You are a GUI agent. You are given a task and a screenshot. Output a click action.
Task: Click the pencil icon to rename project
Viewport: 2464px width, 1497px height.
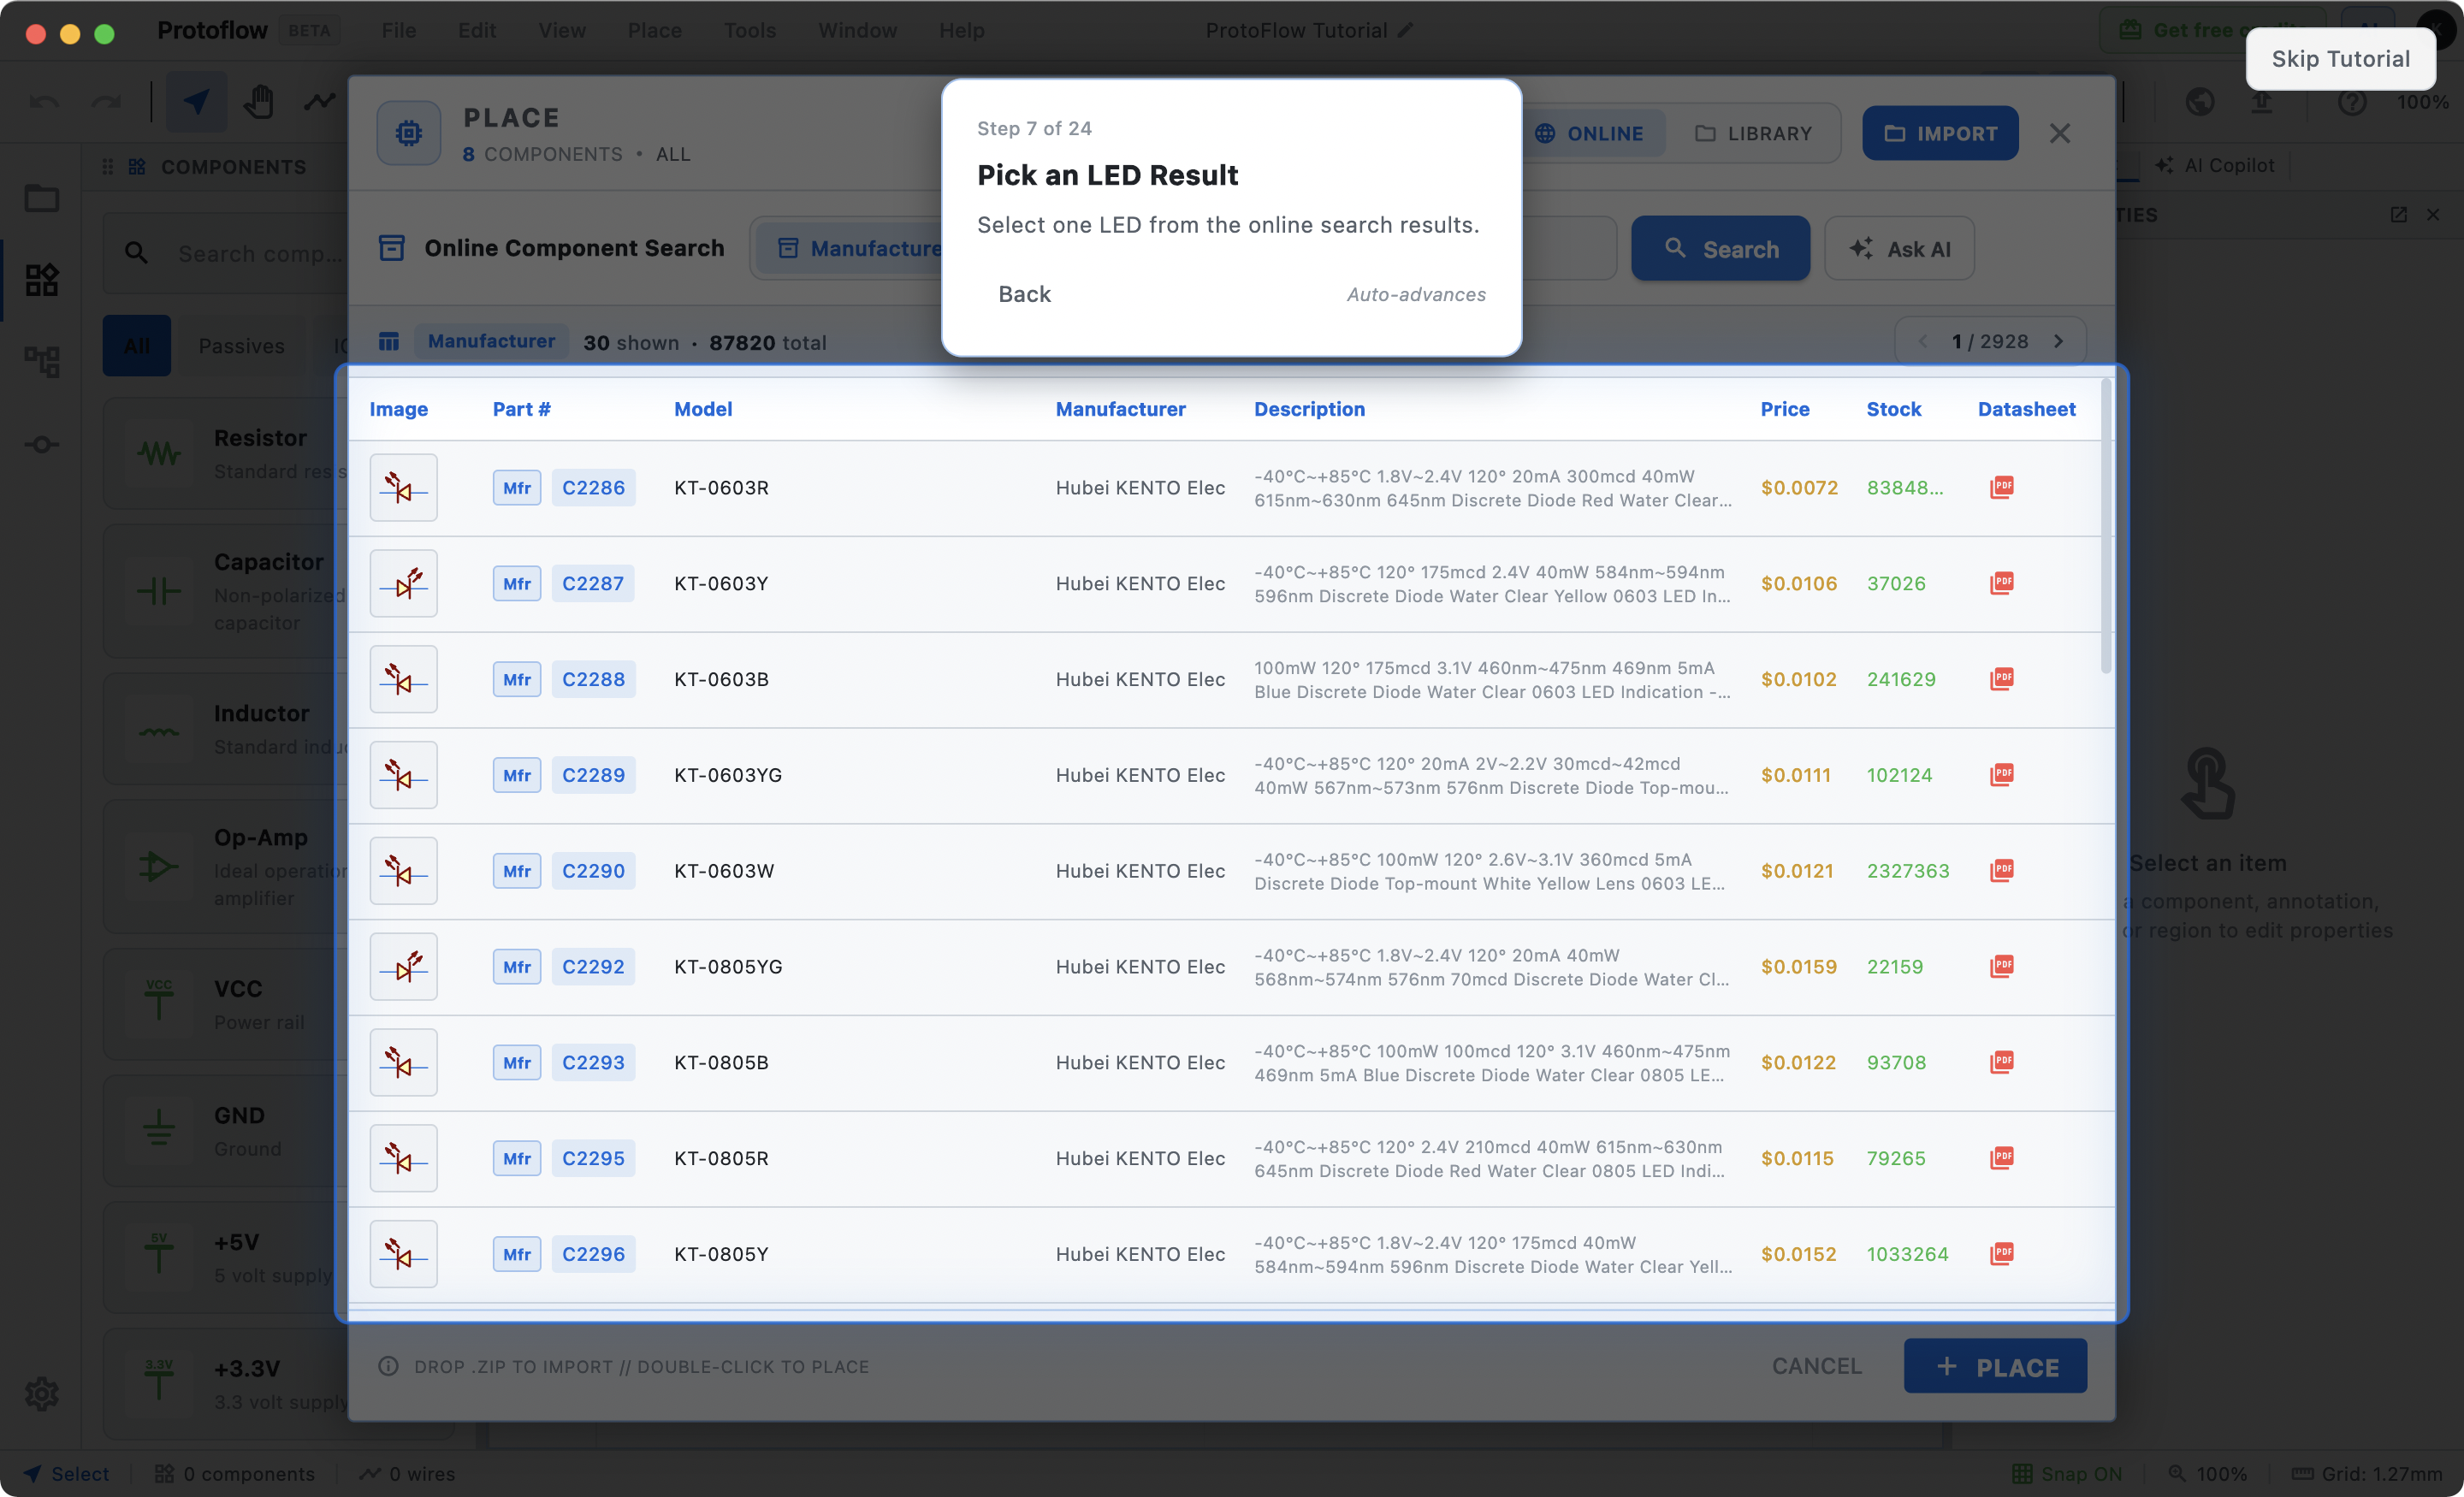coord(1406,30)
